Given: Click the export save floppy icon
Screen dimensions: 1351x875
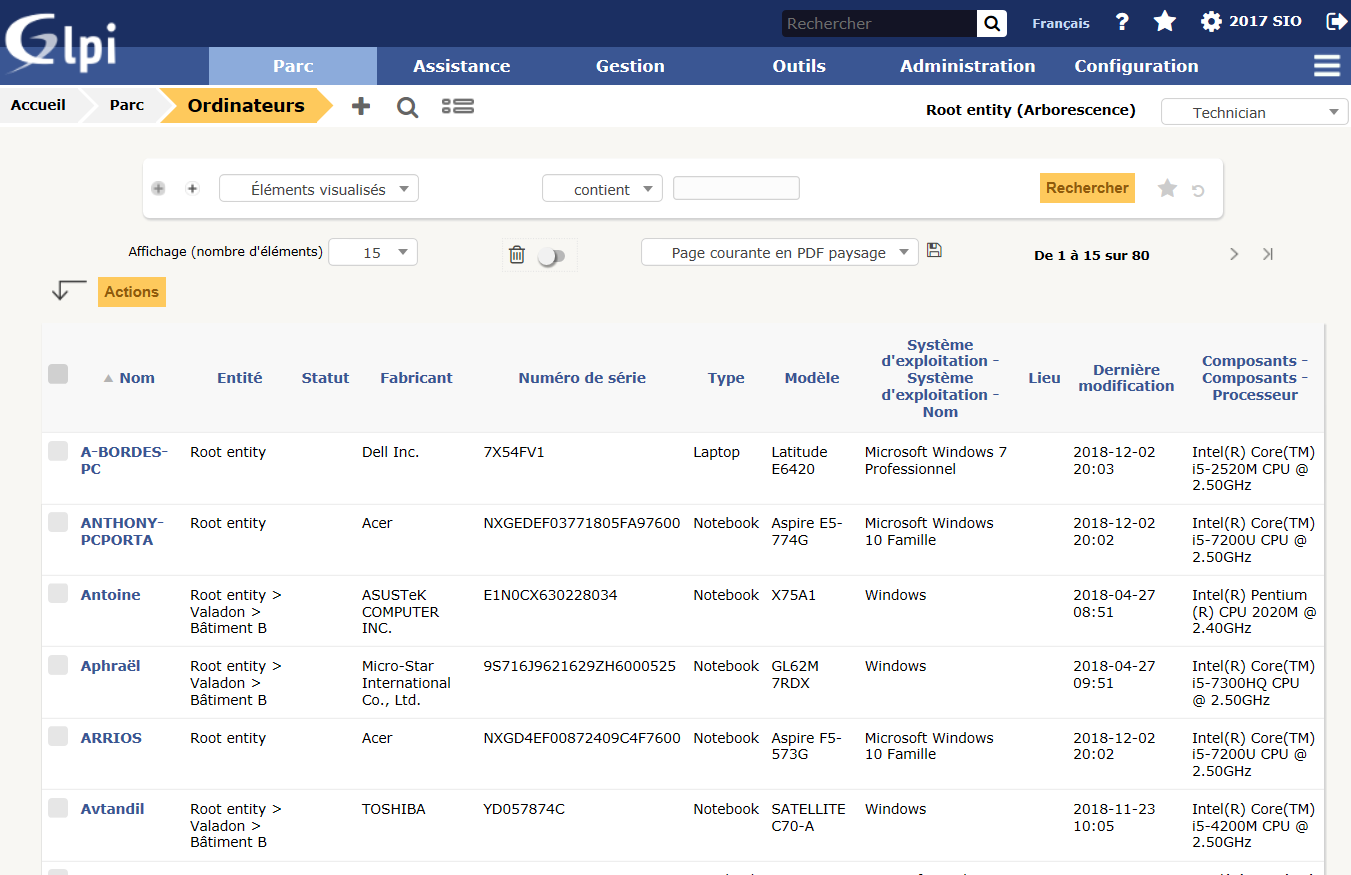Looking at the screenshot, I should click(934, 250).
